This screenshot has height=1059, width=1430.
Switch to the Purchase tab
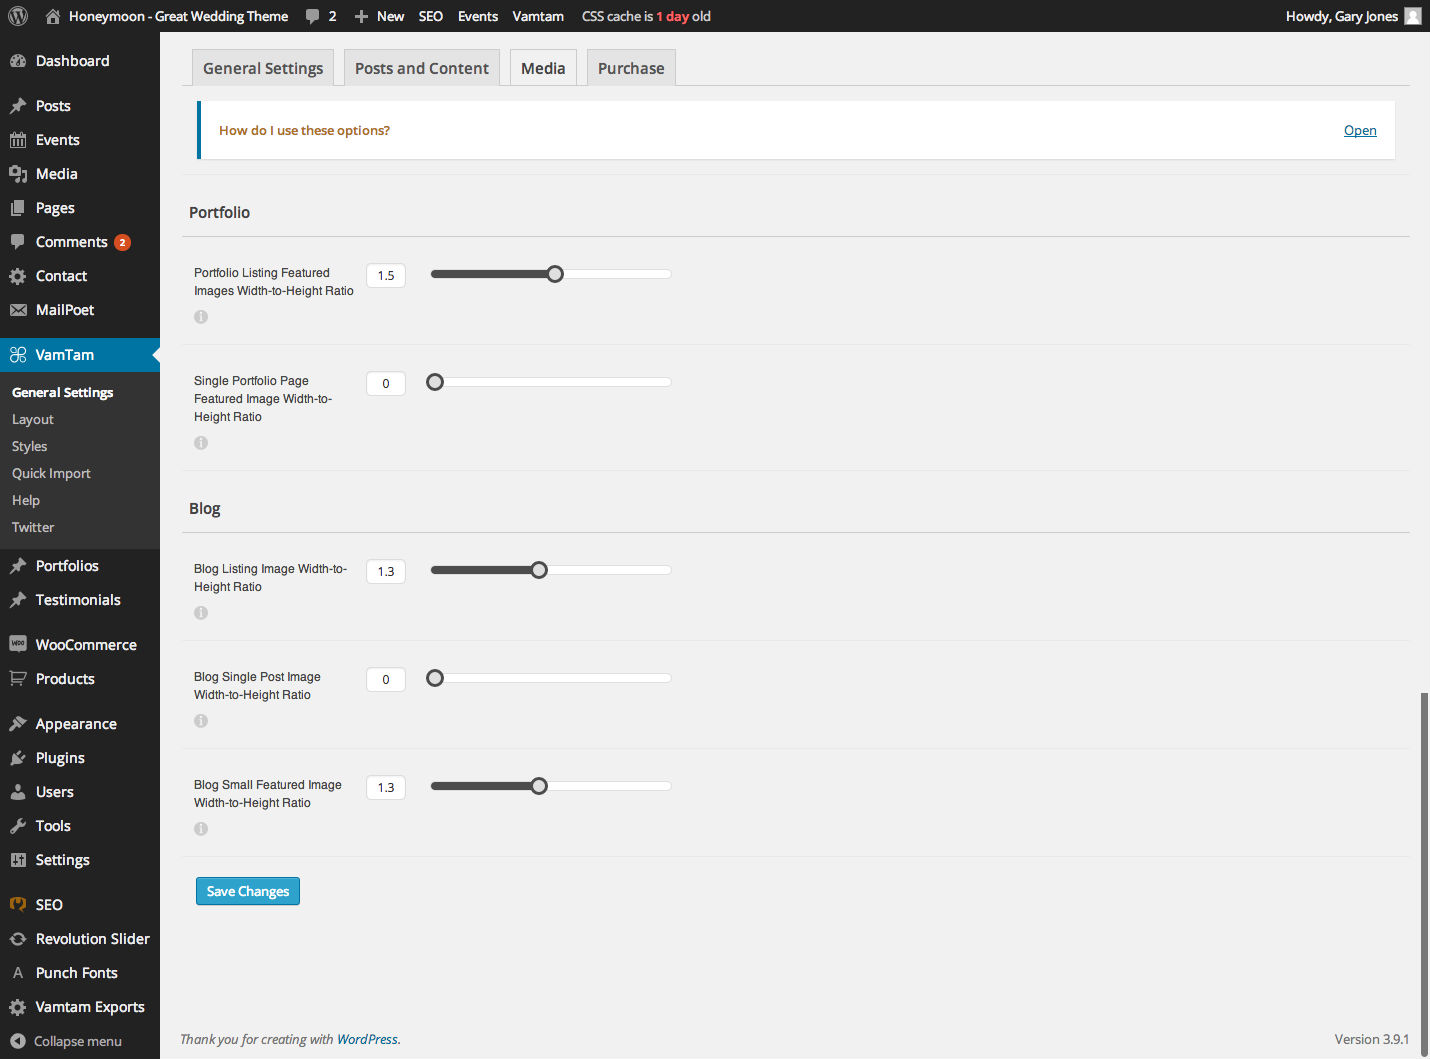tap(630, 68)
